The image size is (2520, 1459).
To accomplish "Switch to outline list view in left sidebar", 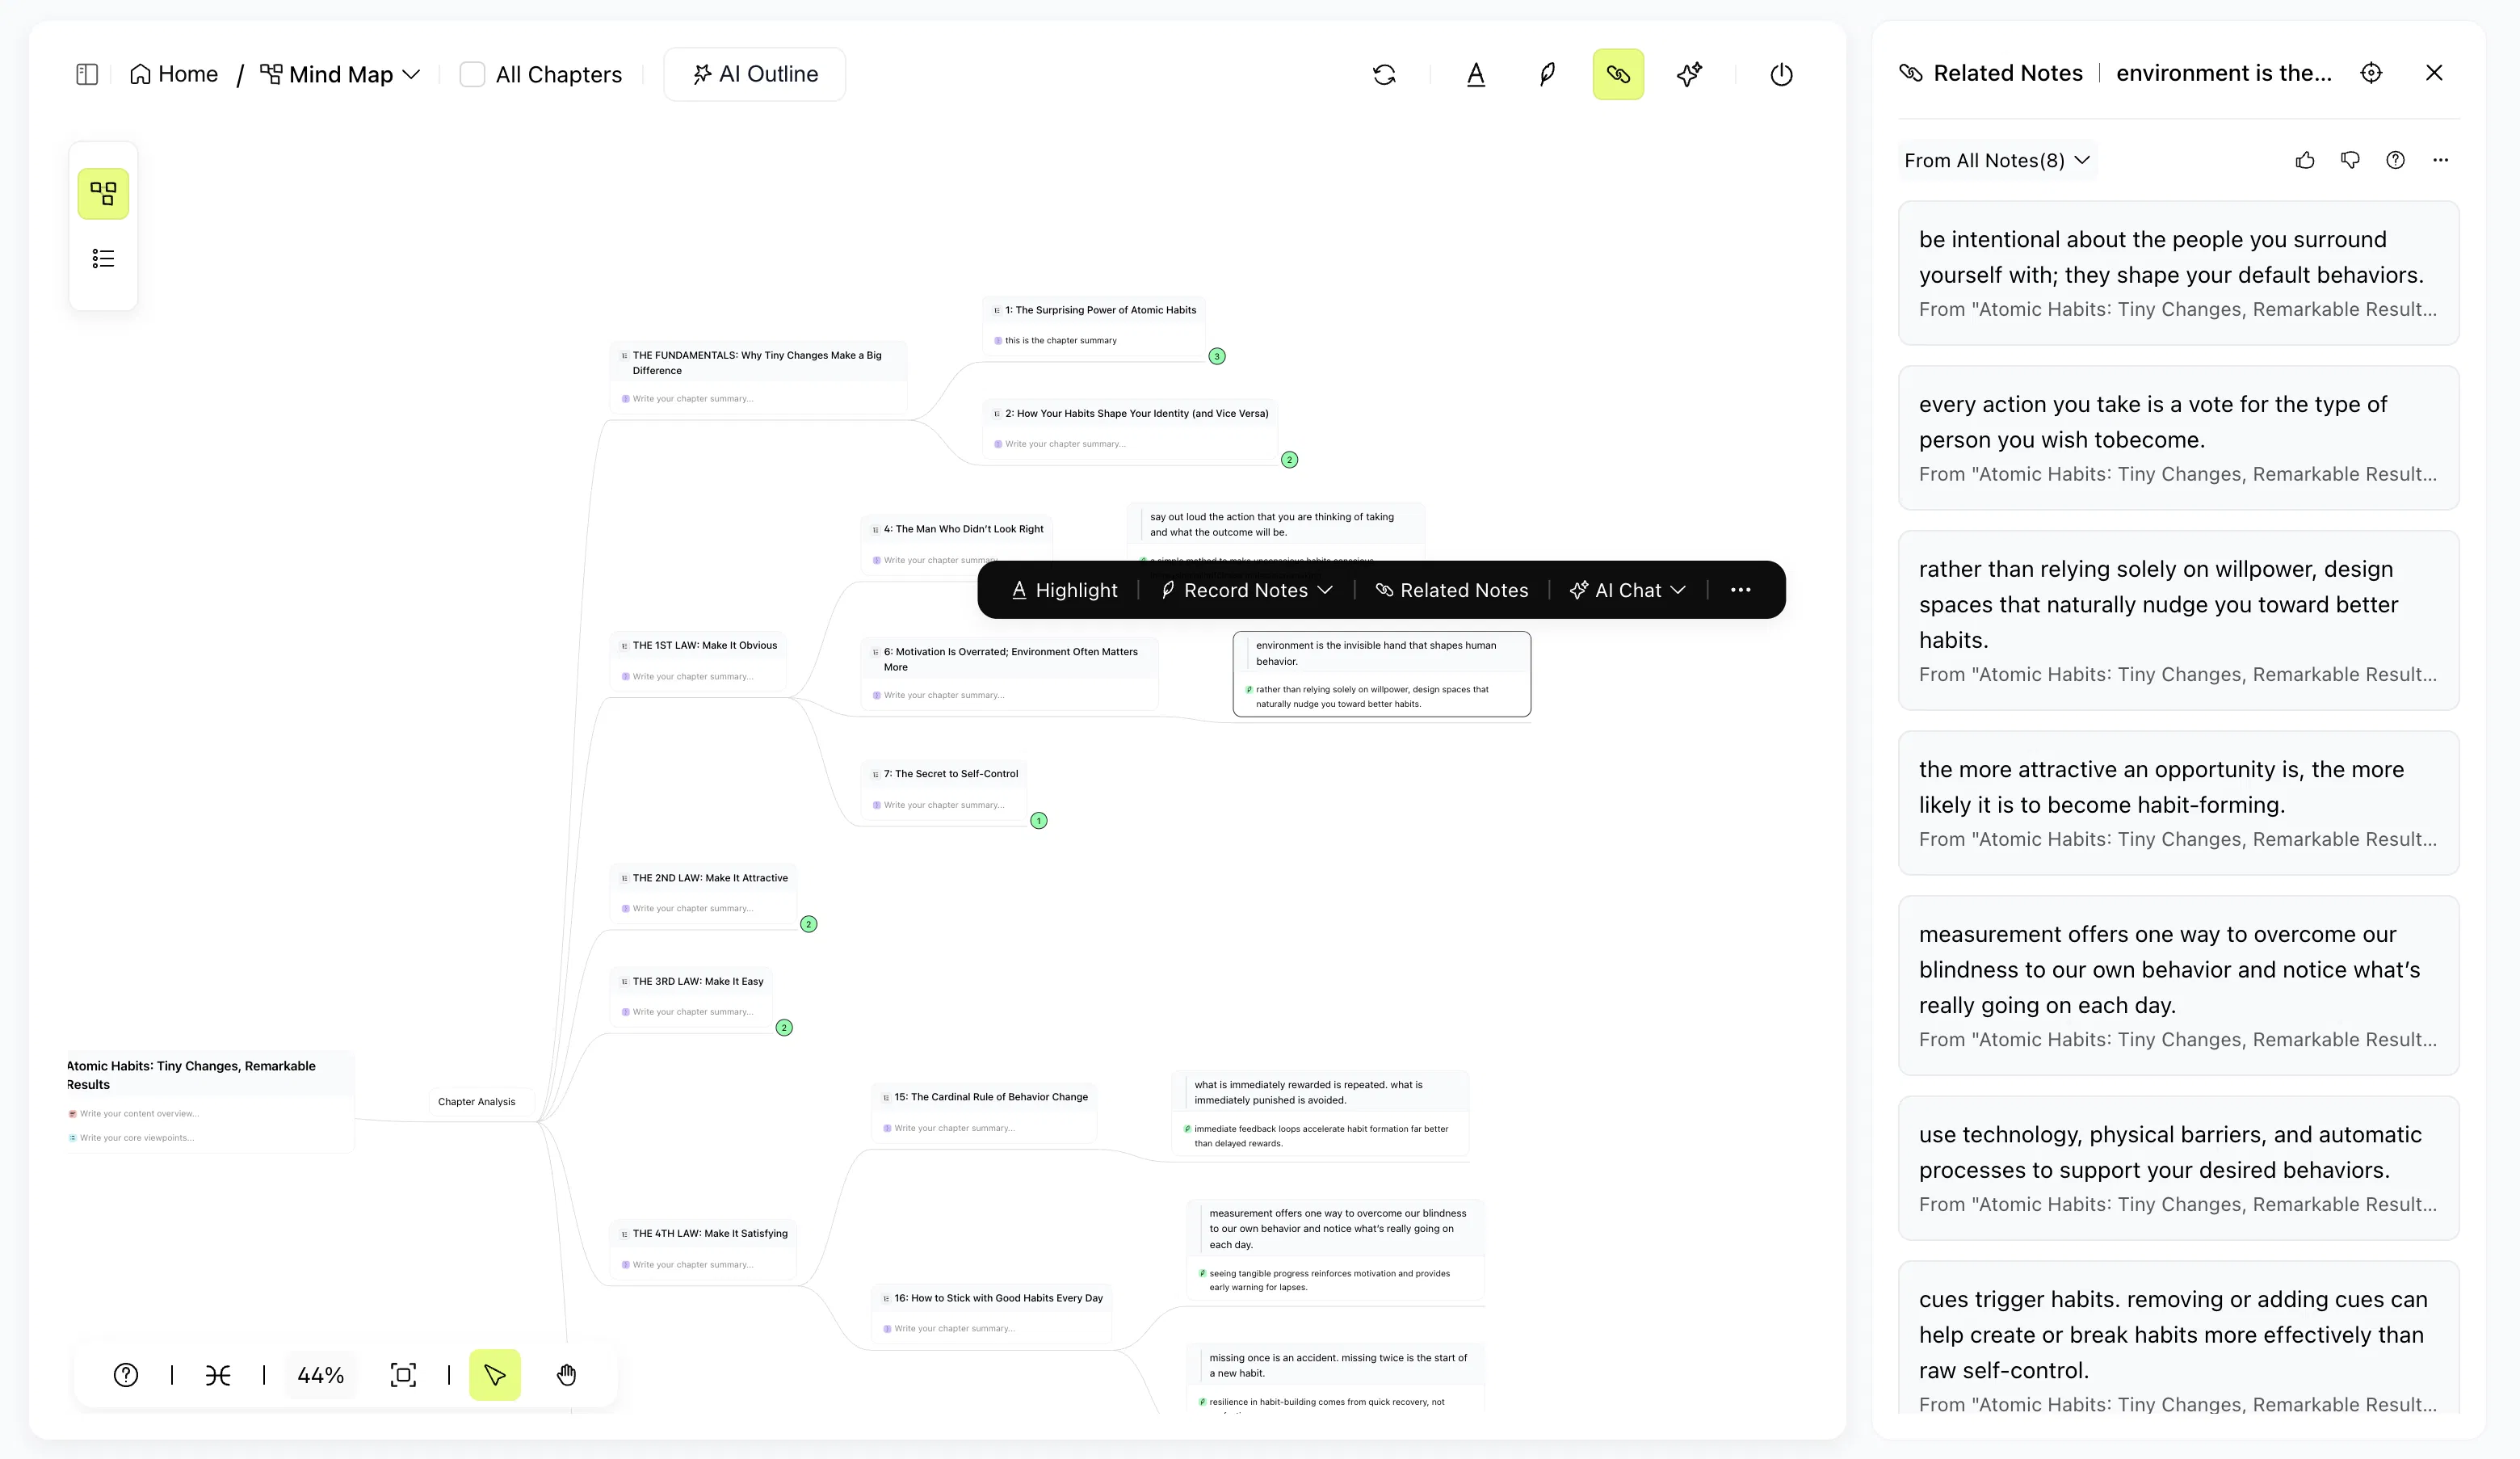I will [103, 258].
